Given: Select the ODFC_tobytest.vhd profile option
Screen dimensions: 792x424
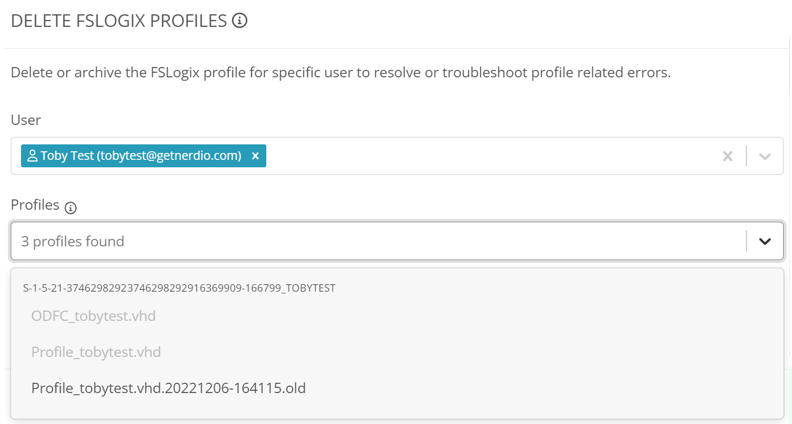Looking at the screenshot, I should [93, 316].
